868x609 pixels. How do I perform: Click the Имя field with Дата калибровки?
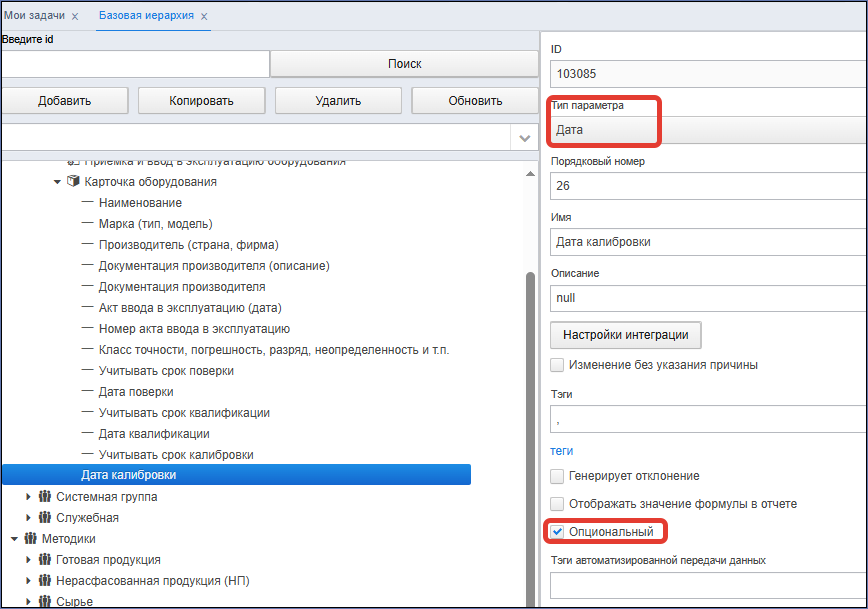click(x=709, y=242)
